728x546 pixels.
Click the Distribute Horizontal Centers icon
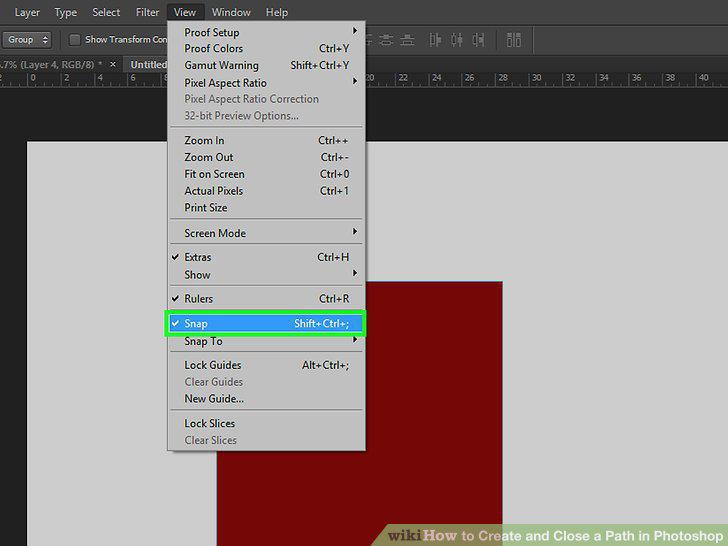pyautogui.click(x=457, y=40)
